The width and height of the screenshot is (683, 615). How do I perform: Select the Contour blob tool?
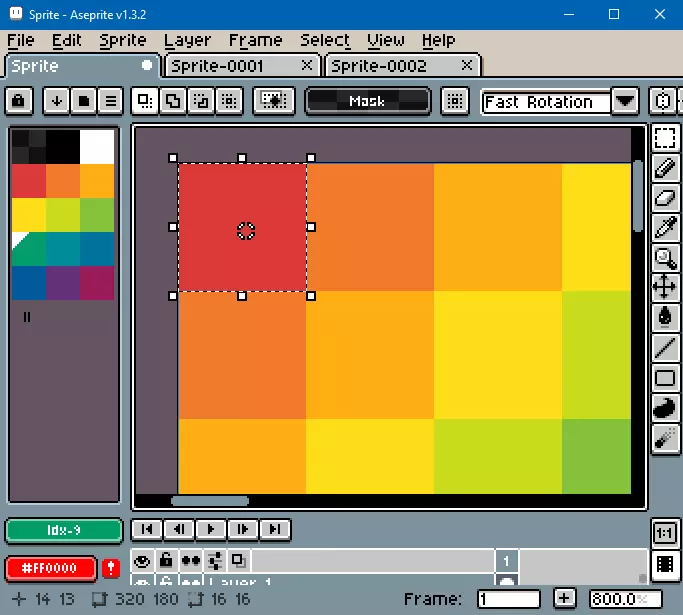pyautogui.click(x=665, y=408)
